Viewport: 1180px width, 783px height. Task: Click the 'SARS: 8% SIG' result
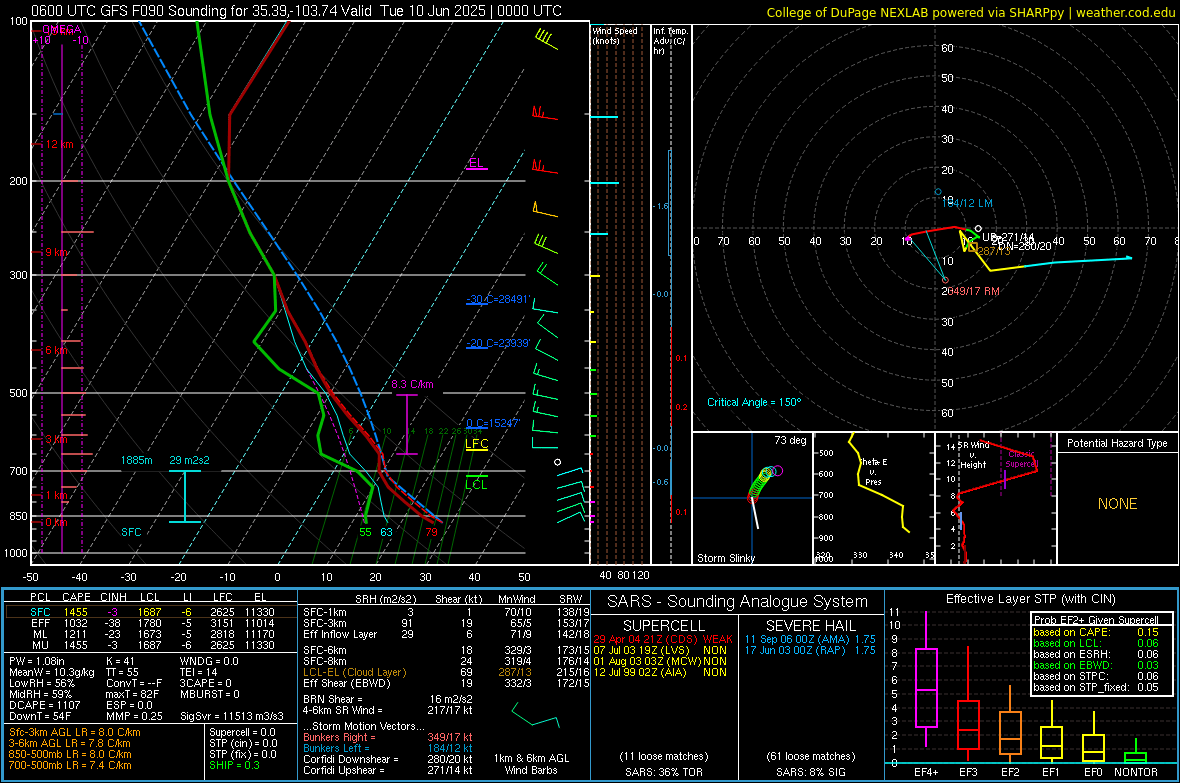[810, 772]
